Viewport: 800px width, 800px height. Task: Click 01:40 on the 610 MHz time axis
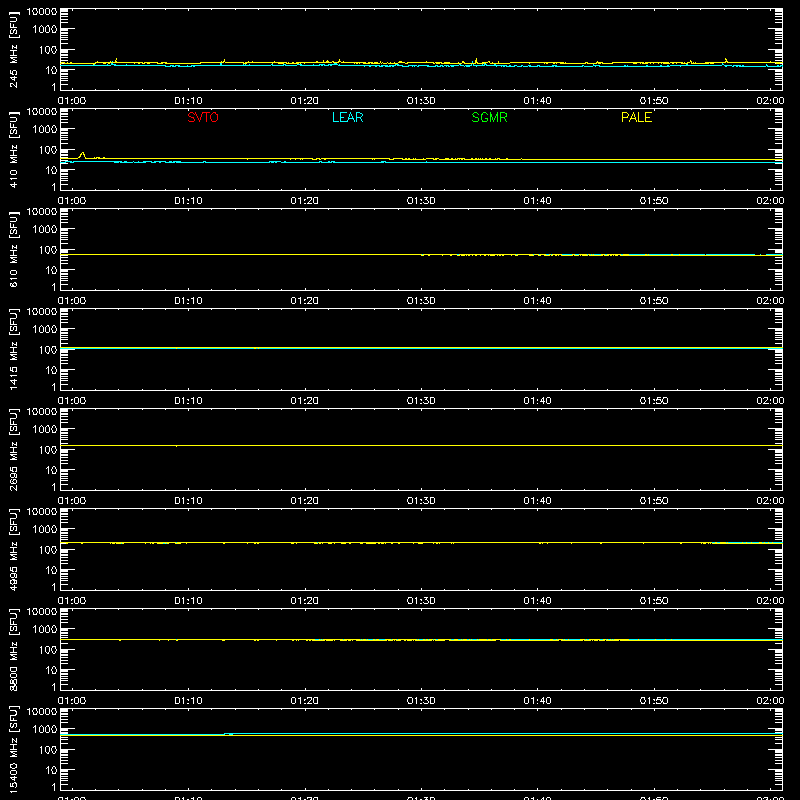[537, 301]
